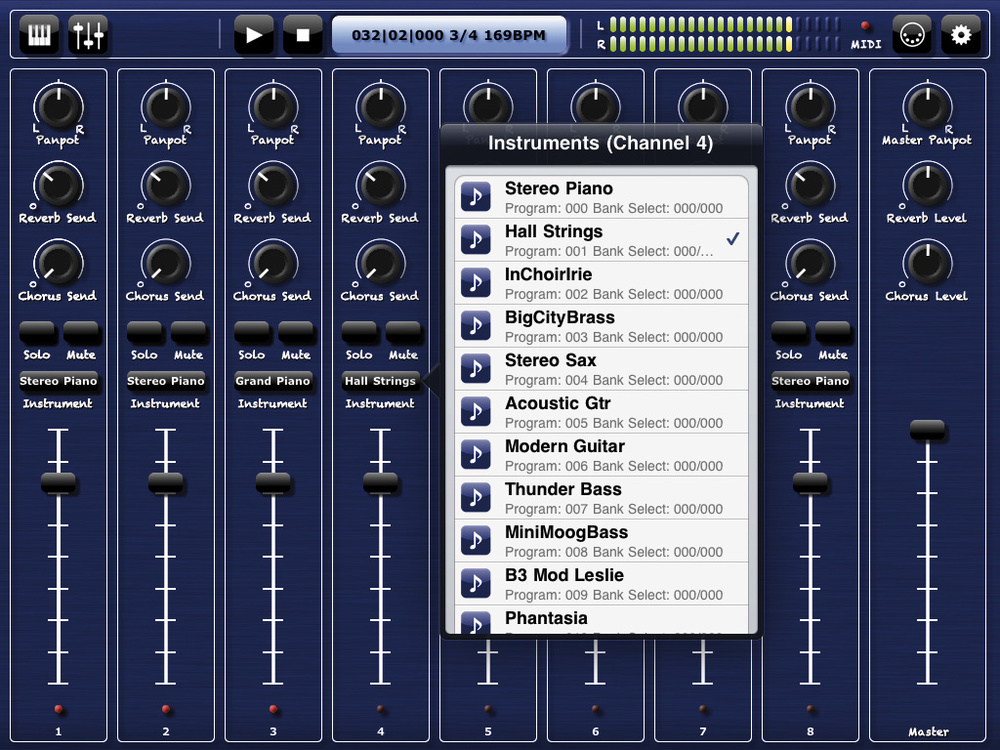Mute channel 3
The height and width of the screenshot is (750, 1000).
click(x=297, y=335)
